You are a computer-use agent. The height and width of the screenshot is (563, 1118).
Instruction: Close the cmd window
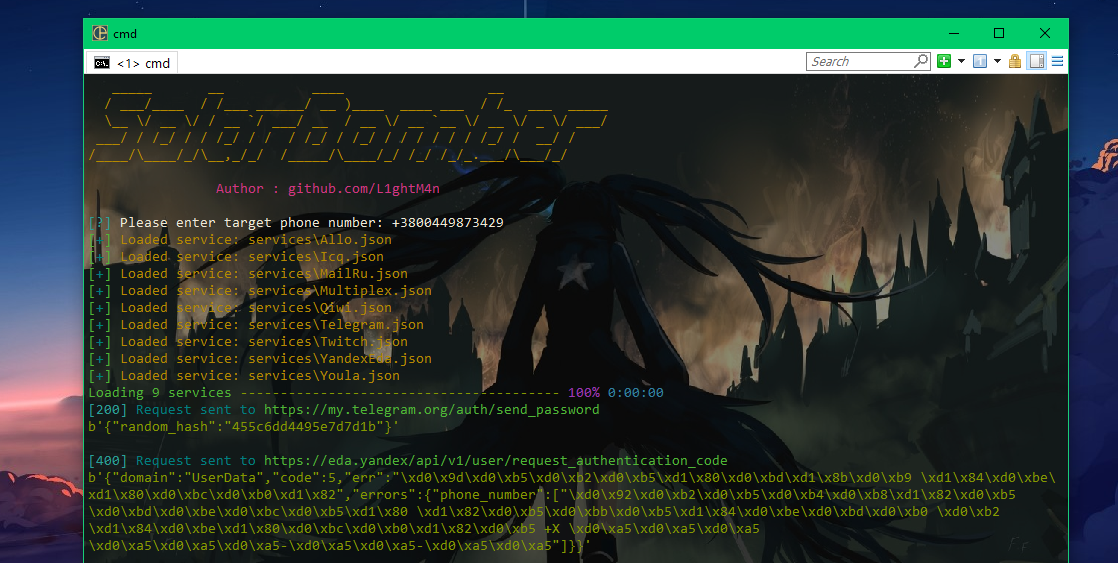pyautogui.click(x=1045, y=33)
